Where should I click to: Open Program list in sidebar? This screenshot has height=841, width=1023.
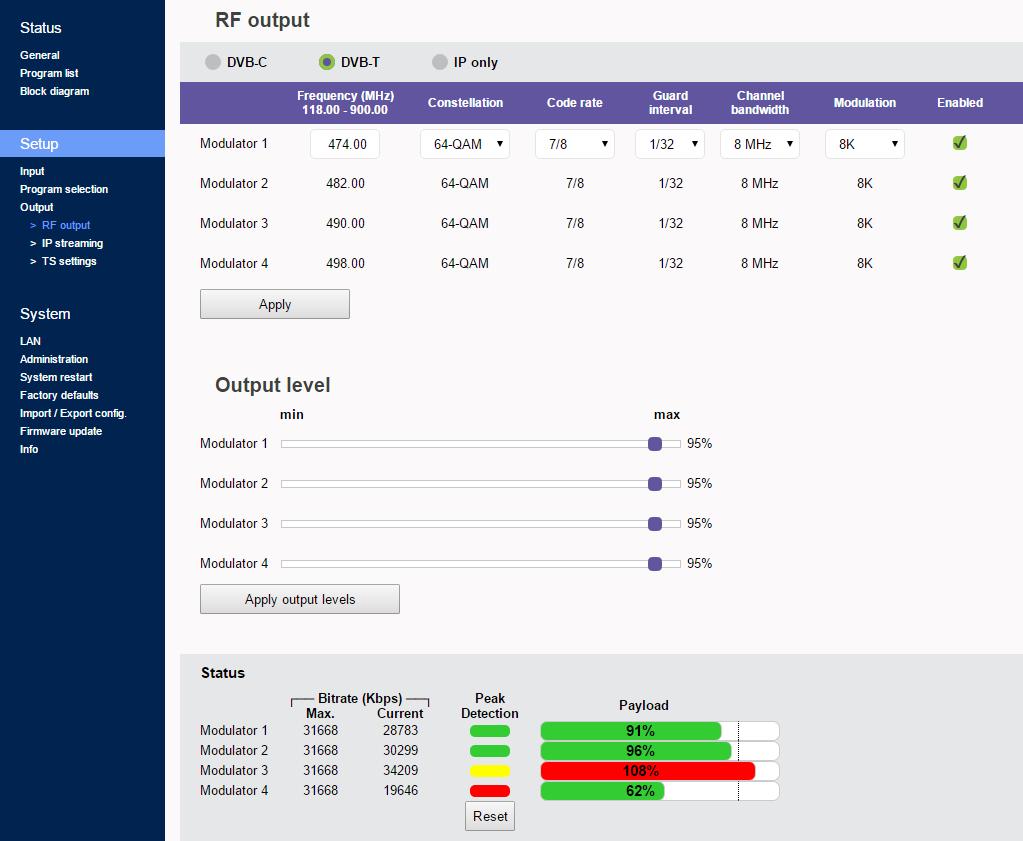click(49, 73)
